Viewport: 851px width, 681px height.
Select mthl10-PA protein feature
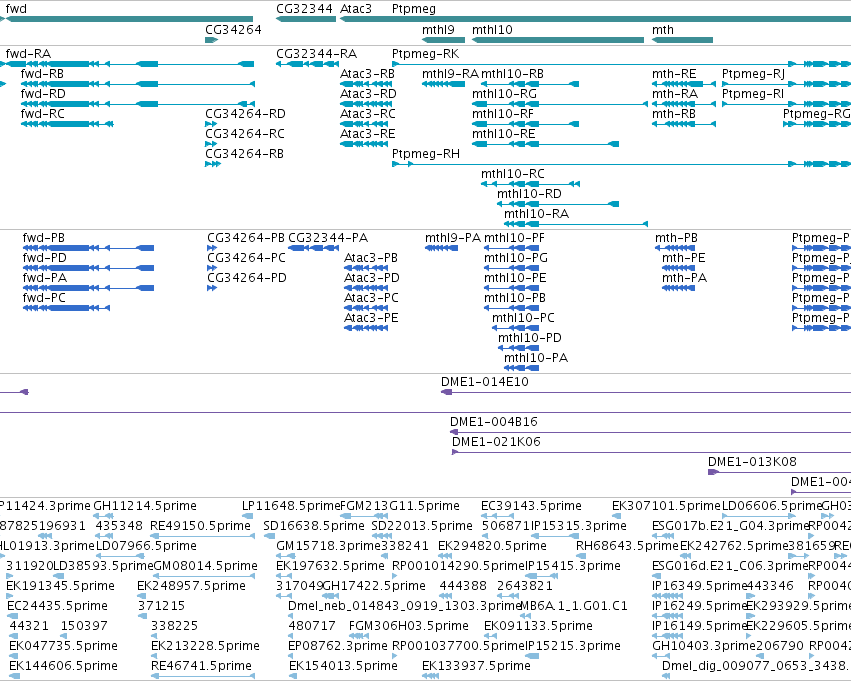point(522,368)
